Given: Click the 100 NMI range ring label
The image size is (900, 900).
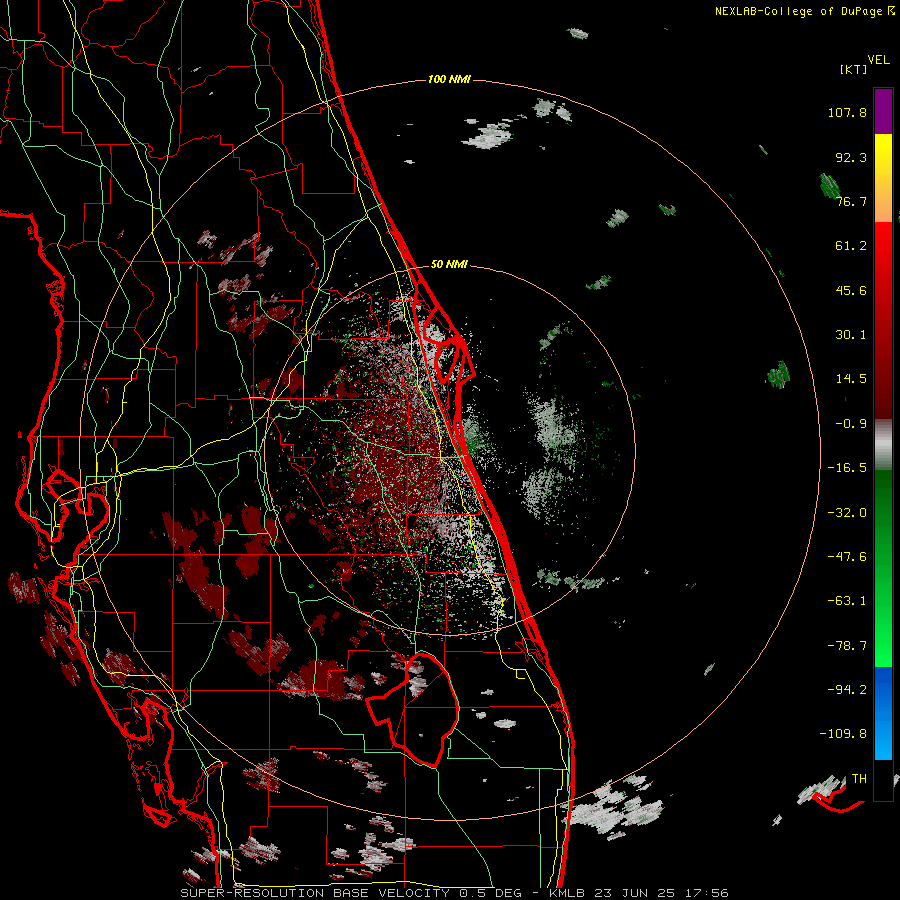Looking at the screenshot, I should (449, 79).
